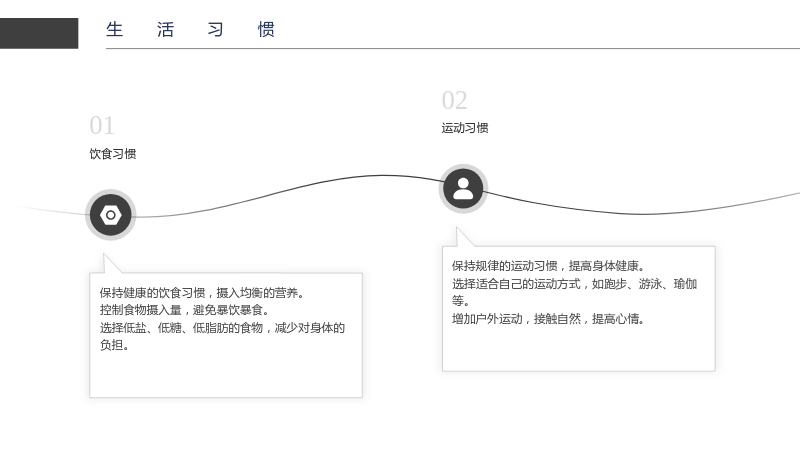The width and height of the screenshot is (800, 450).
Task: Click the line 增加户外运动，接触自然，提高心情
Action: coord(548,319)
